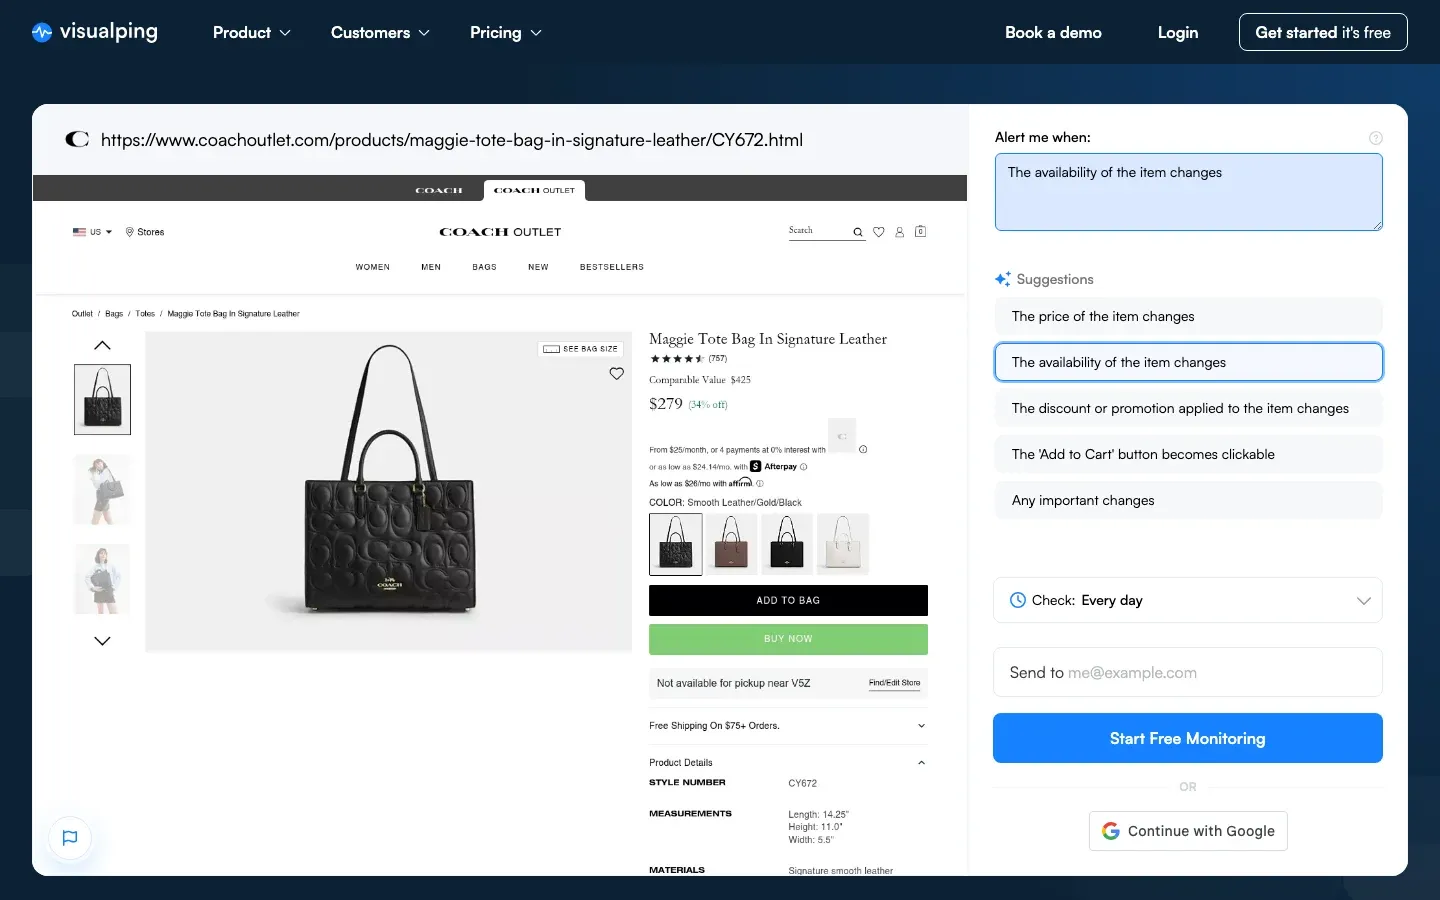This screenshot has width=1440, height=900.
Task: Click the Stores location link
Action: click(145, 232)
